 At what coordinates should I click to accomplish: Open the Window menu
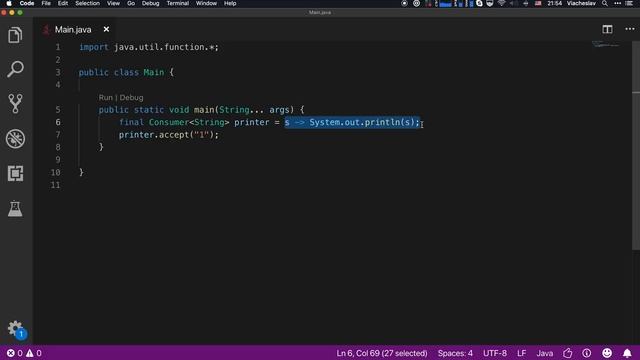click(x=206, y=3)
